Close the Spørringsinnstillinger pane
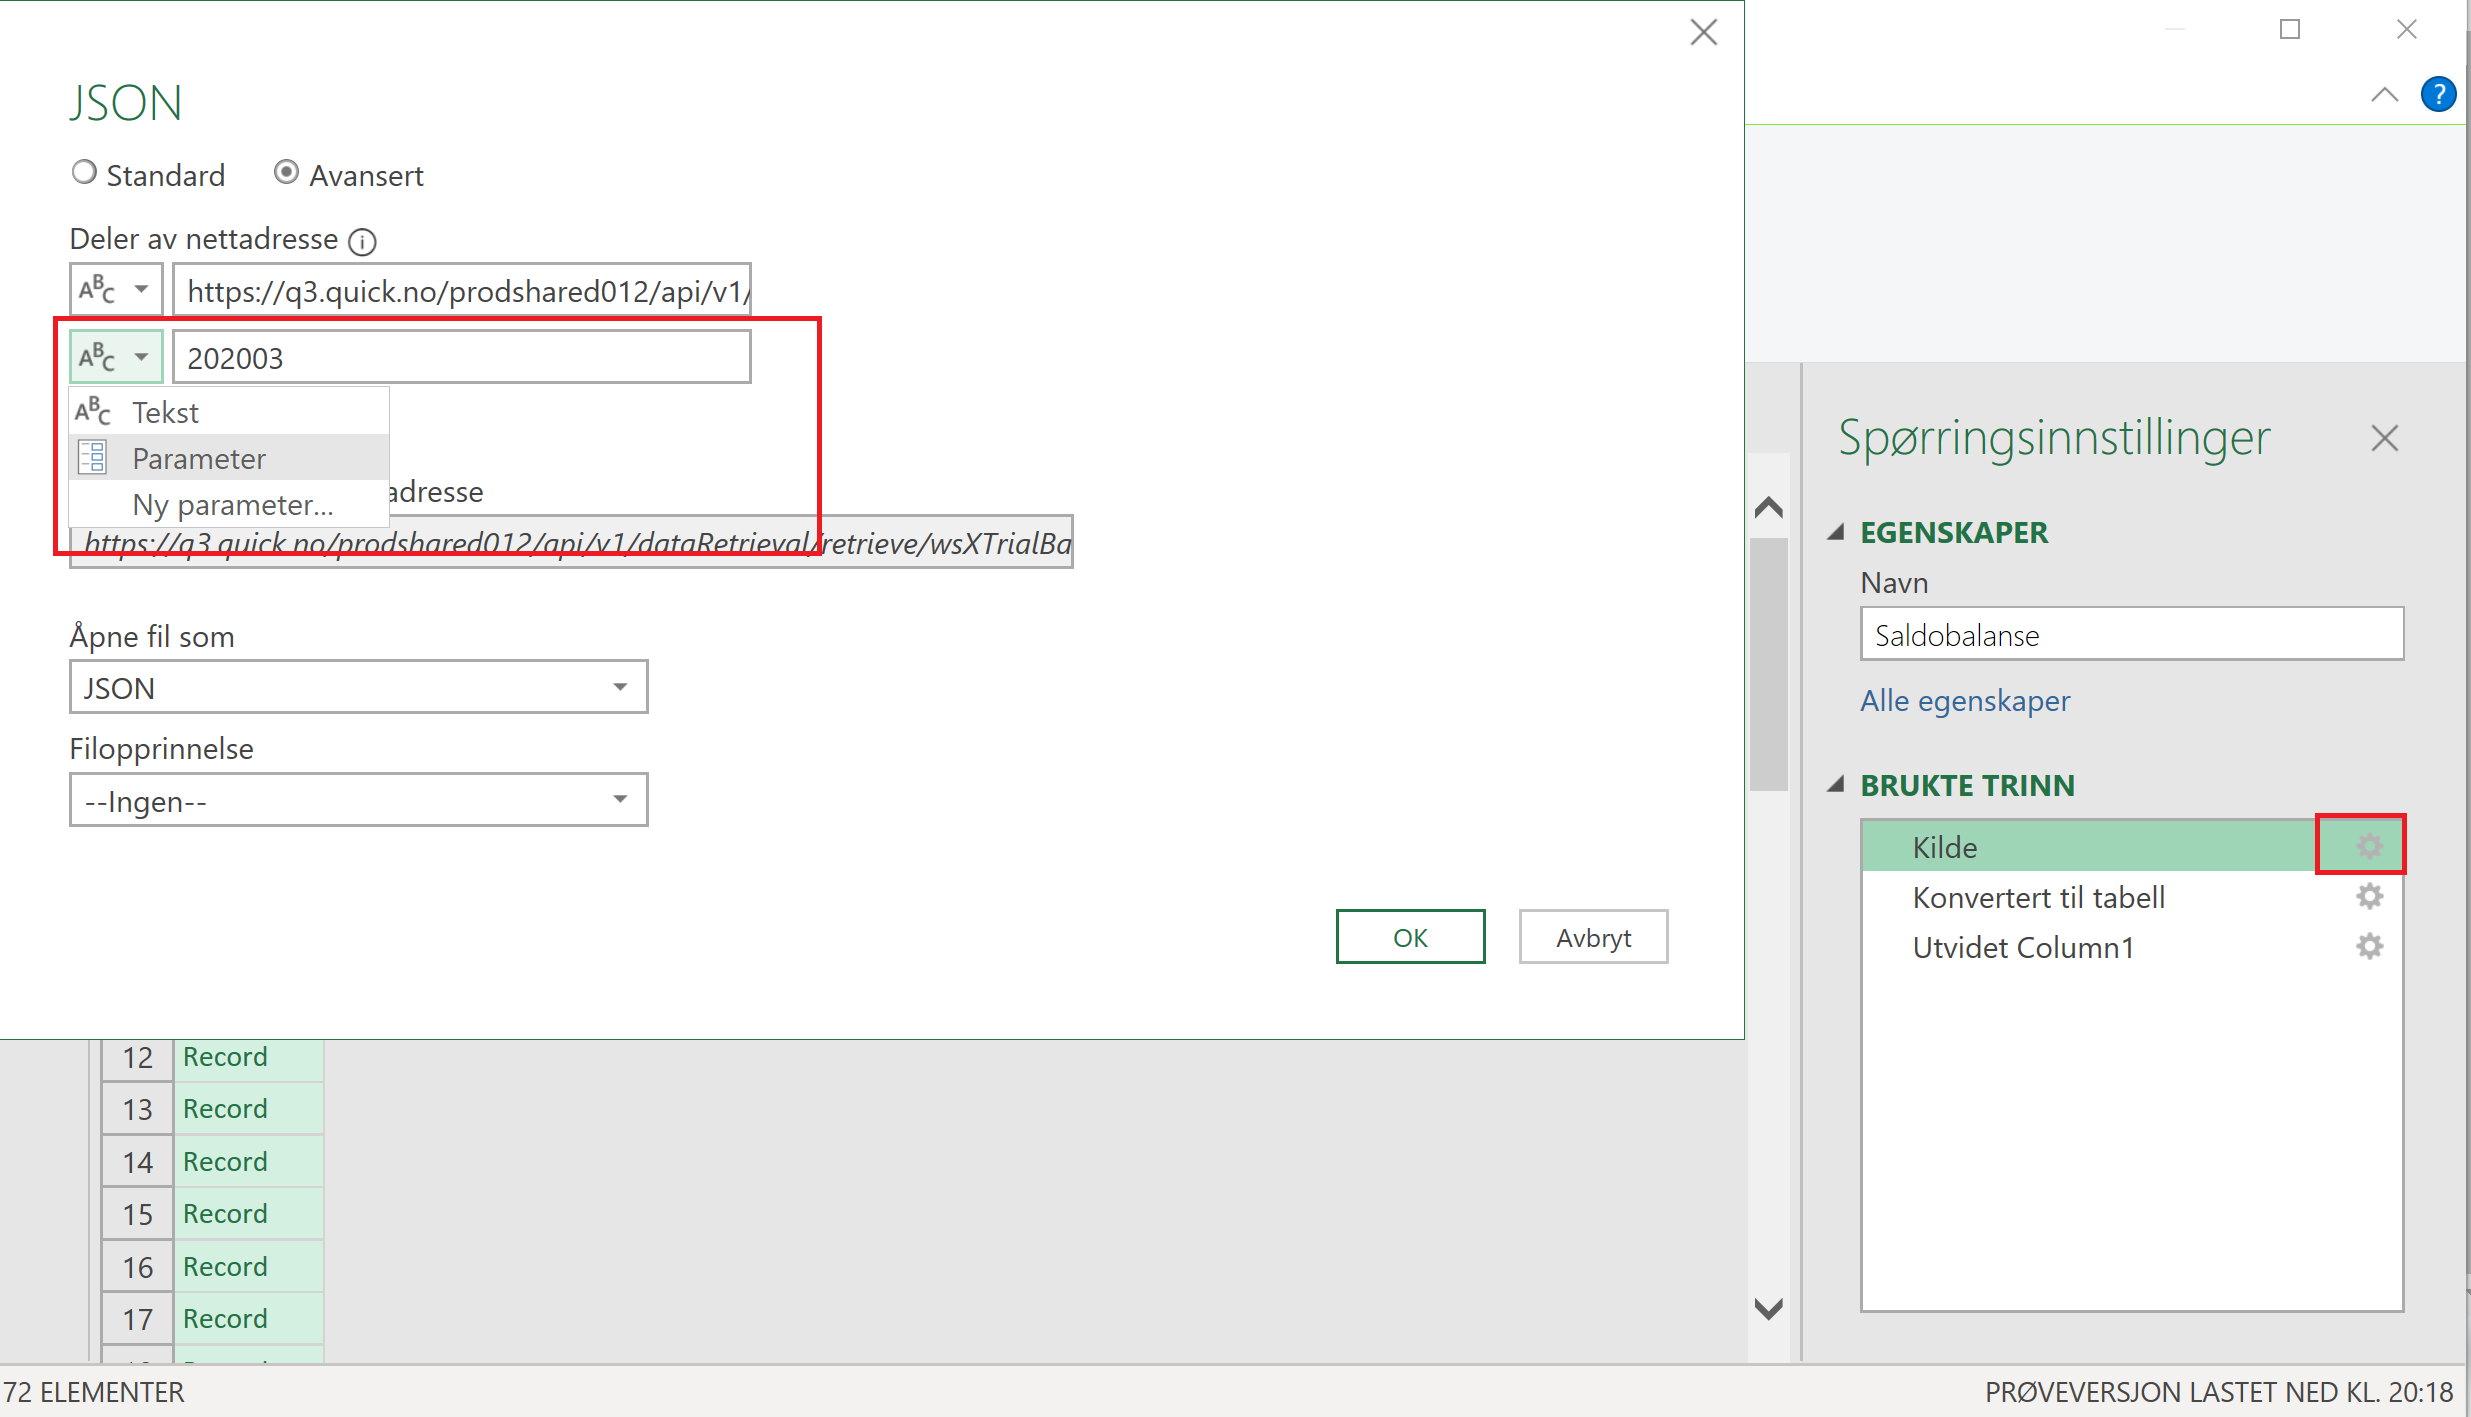 click(x=2384, y=438)
